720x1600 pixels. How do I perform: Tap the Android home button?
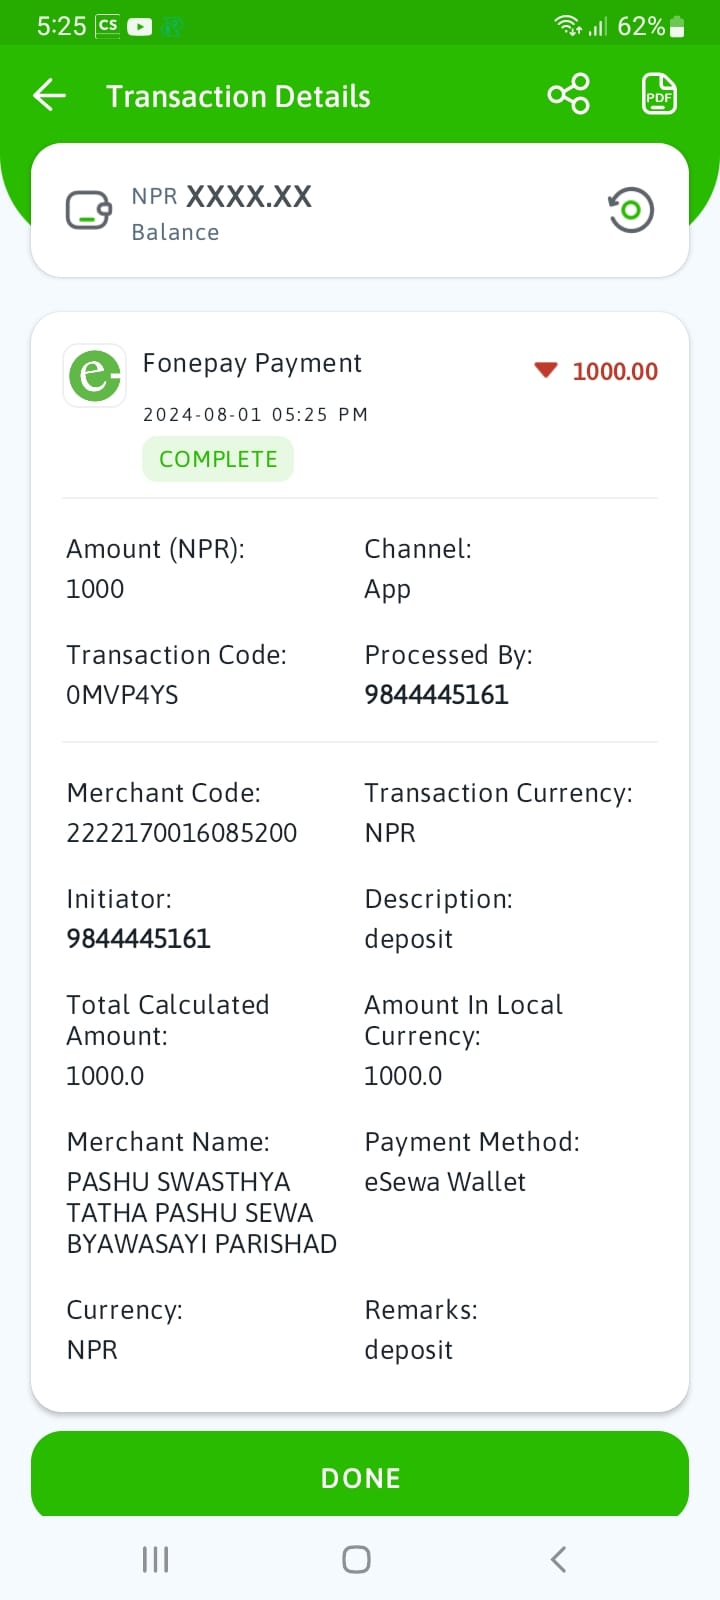357,1559
